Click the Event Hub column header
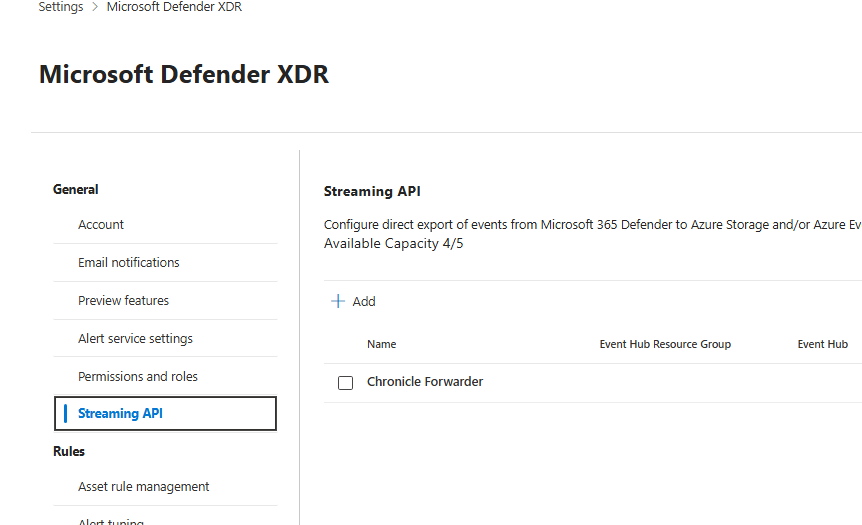 point(822,345)
